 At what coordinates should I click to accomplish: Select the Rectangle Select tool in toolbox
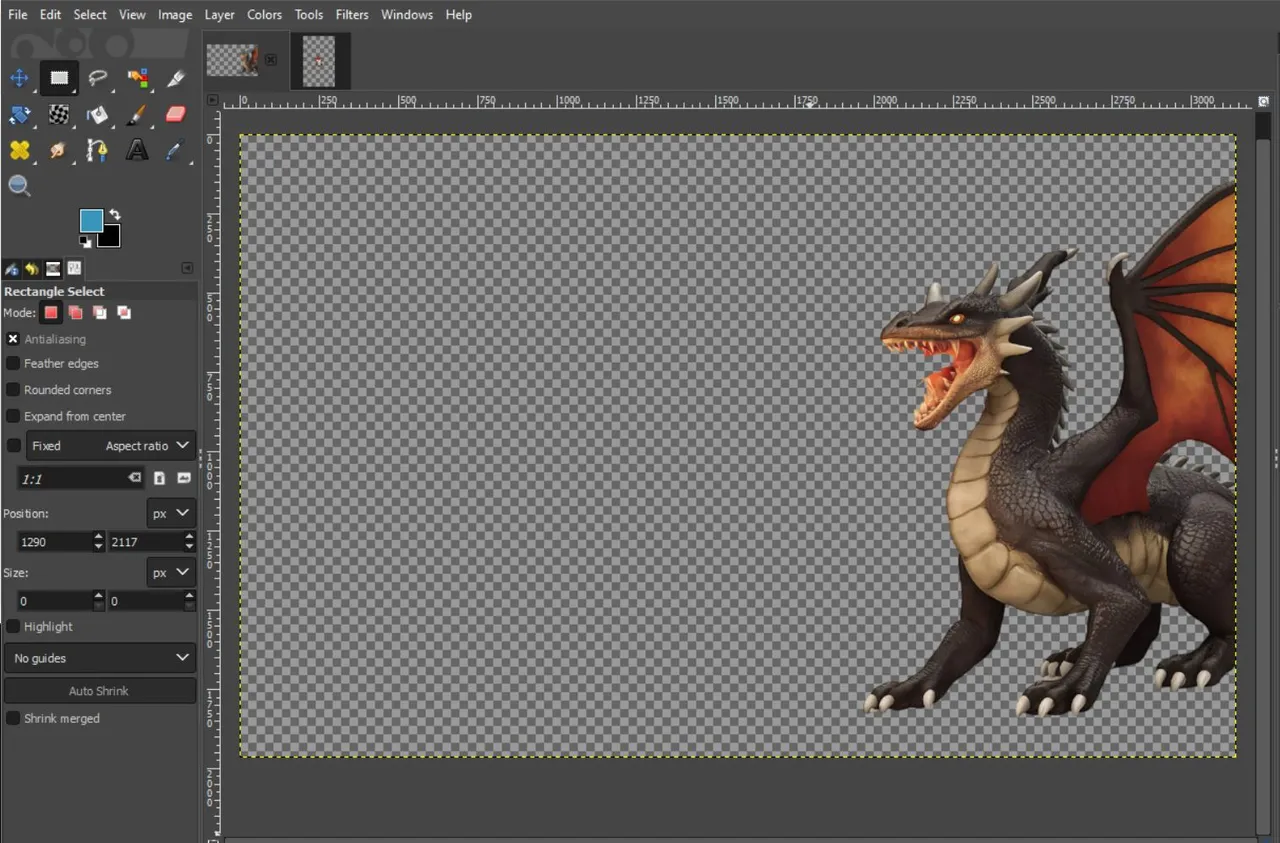[x=59, y=78]
